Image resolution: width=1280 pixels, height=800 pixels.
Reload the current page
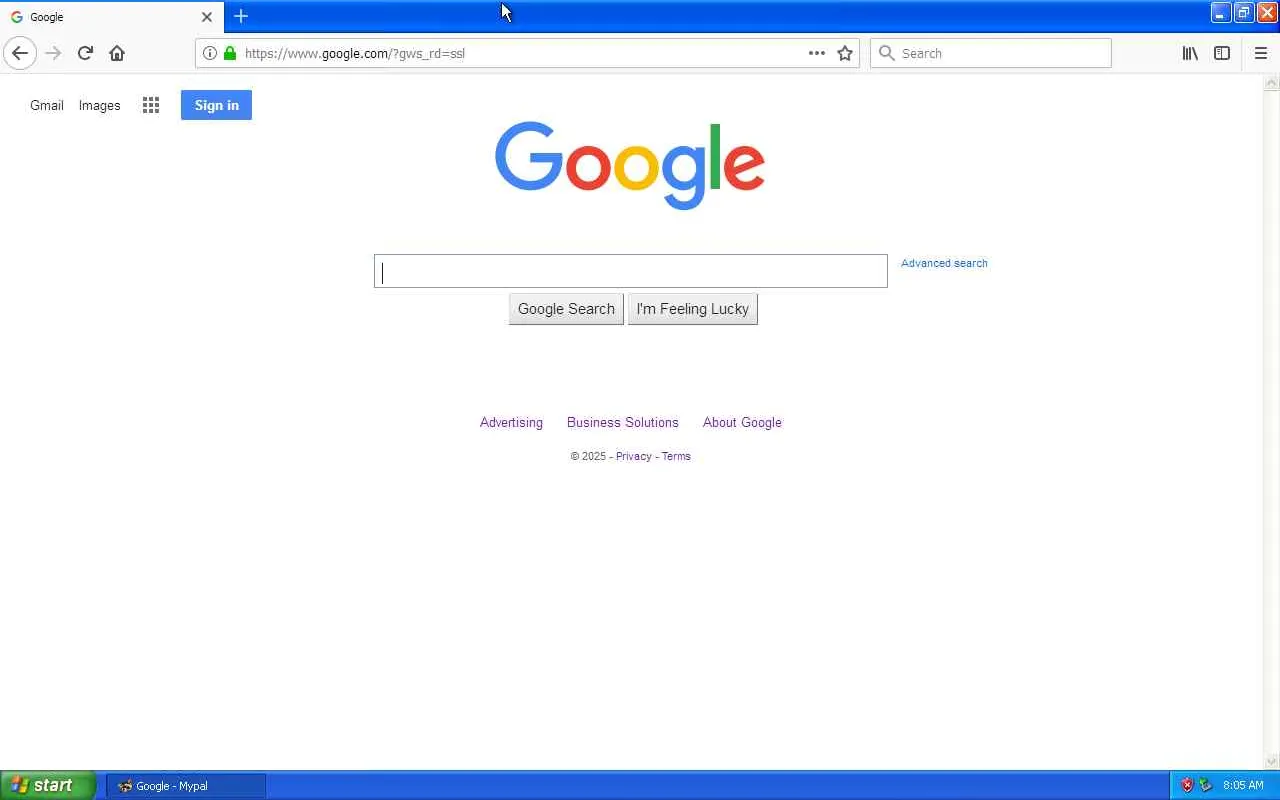coord(85,53)
